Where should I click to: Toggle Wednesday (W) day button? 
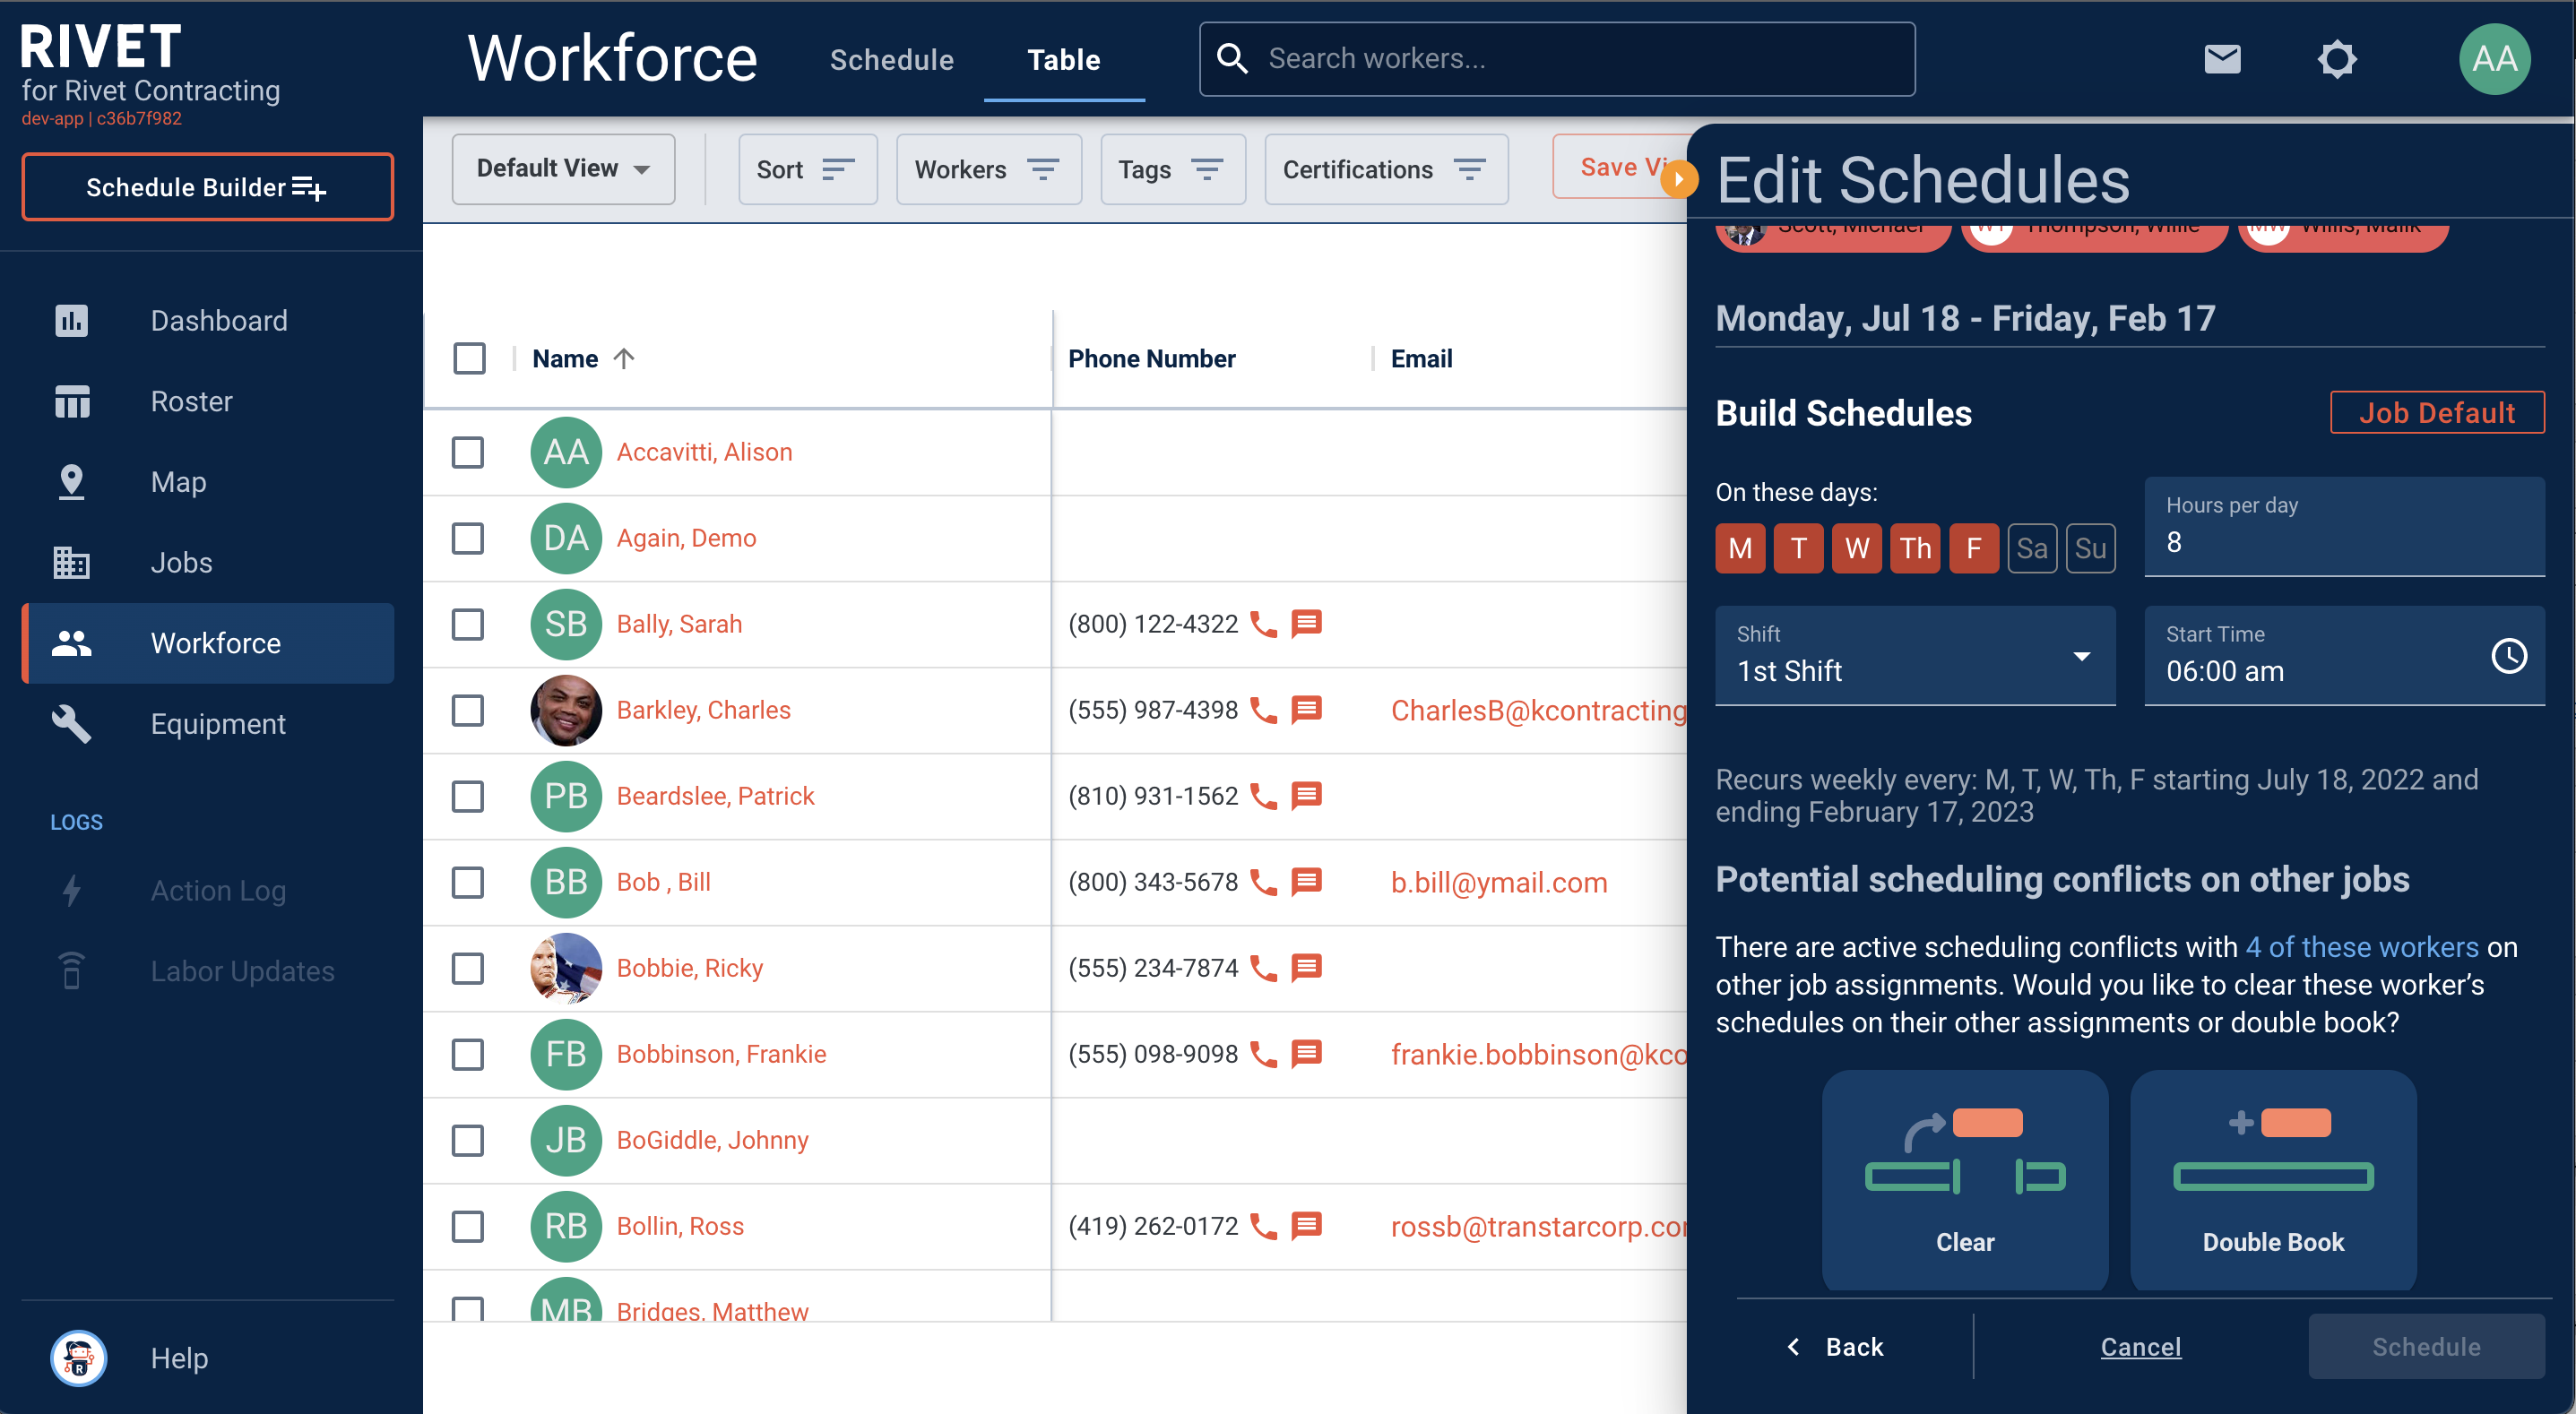pos(1857,548)
